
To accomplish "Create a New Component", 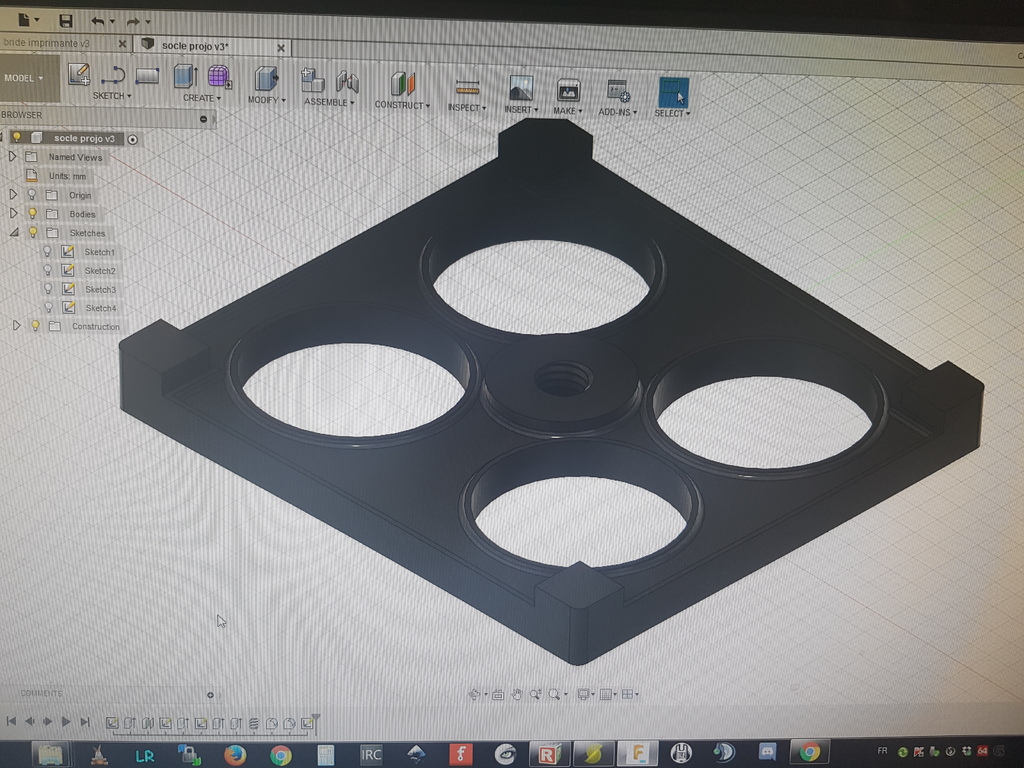I will pos(312,81).
